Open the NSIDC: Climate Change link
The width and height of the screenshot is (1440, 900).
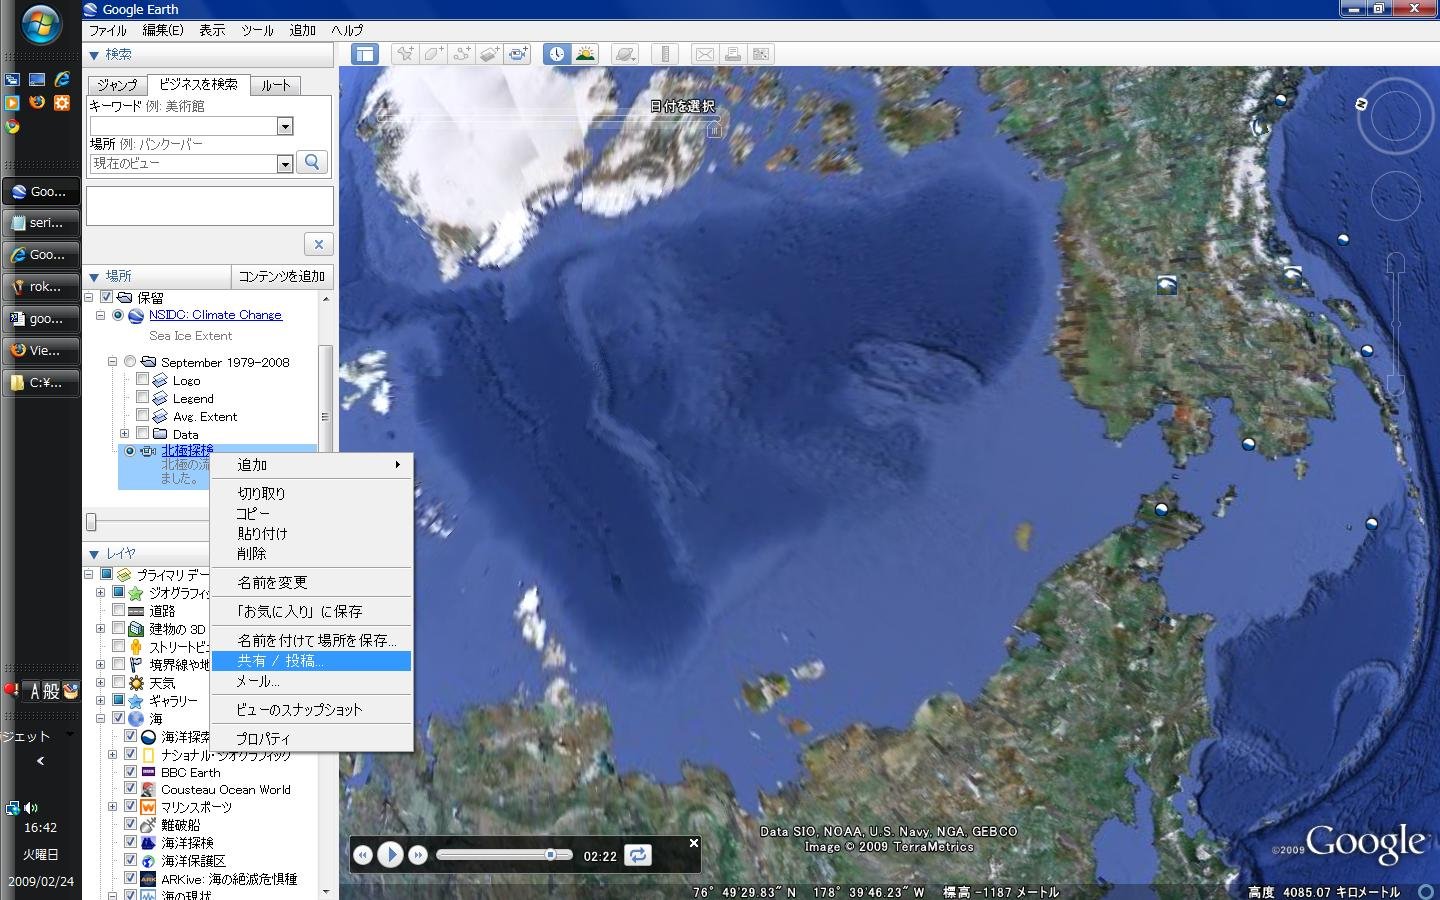point(215,315)
